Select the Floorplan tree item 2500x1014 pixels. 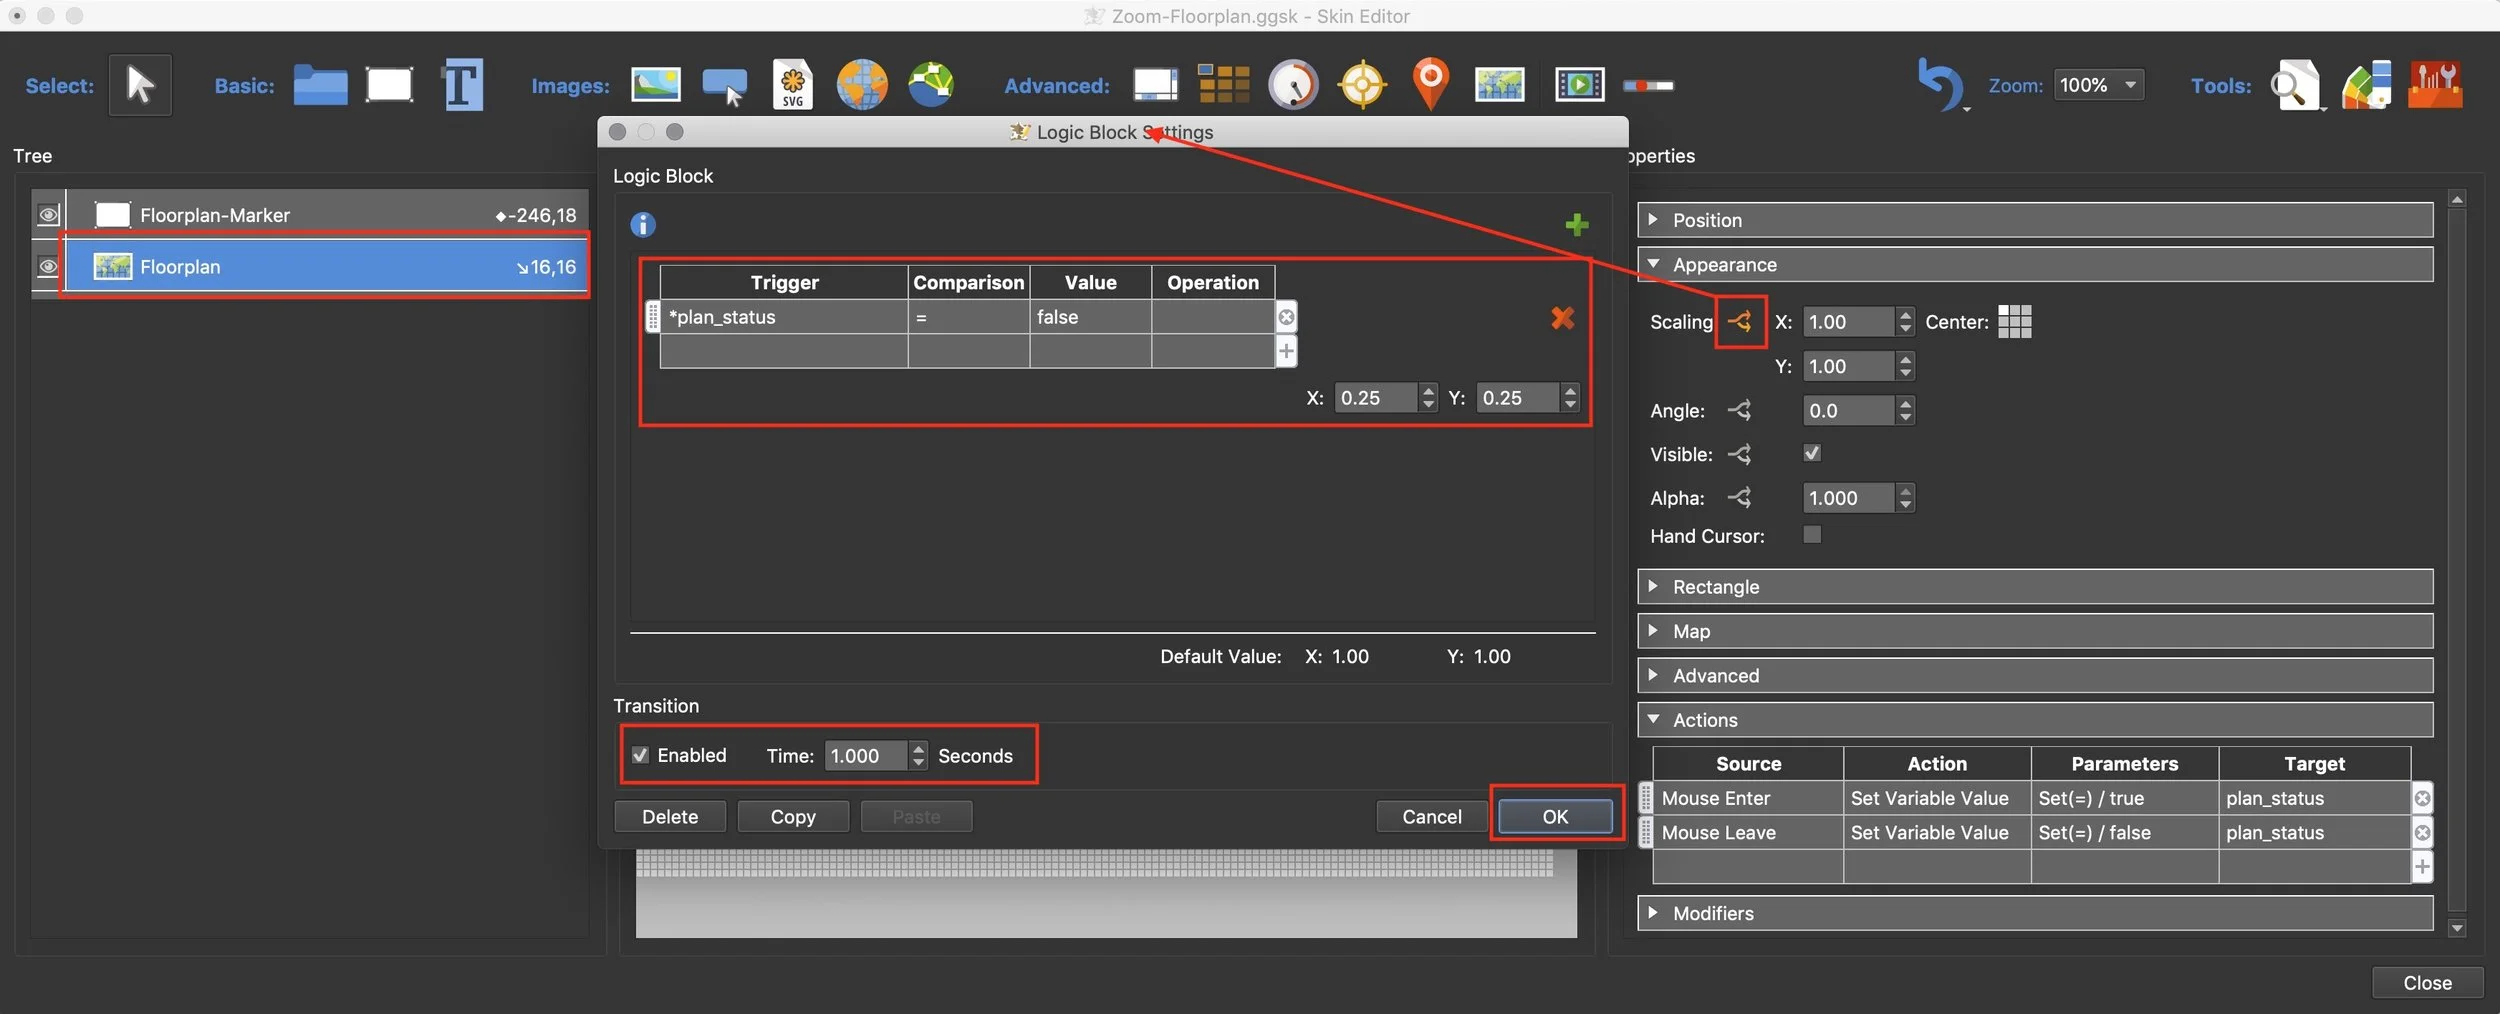[327, 267]
